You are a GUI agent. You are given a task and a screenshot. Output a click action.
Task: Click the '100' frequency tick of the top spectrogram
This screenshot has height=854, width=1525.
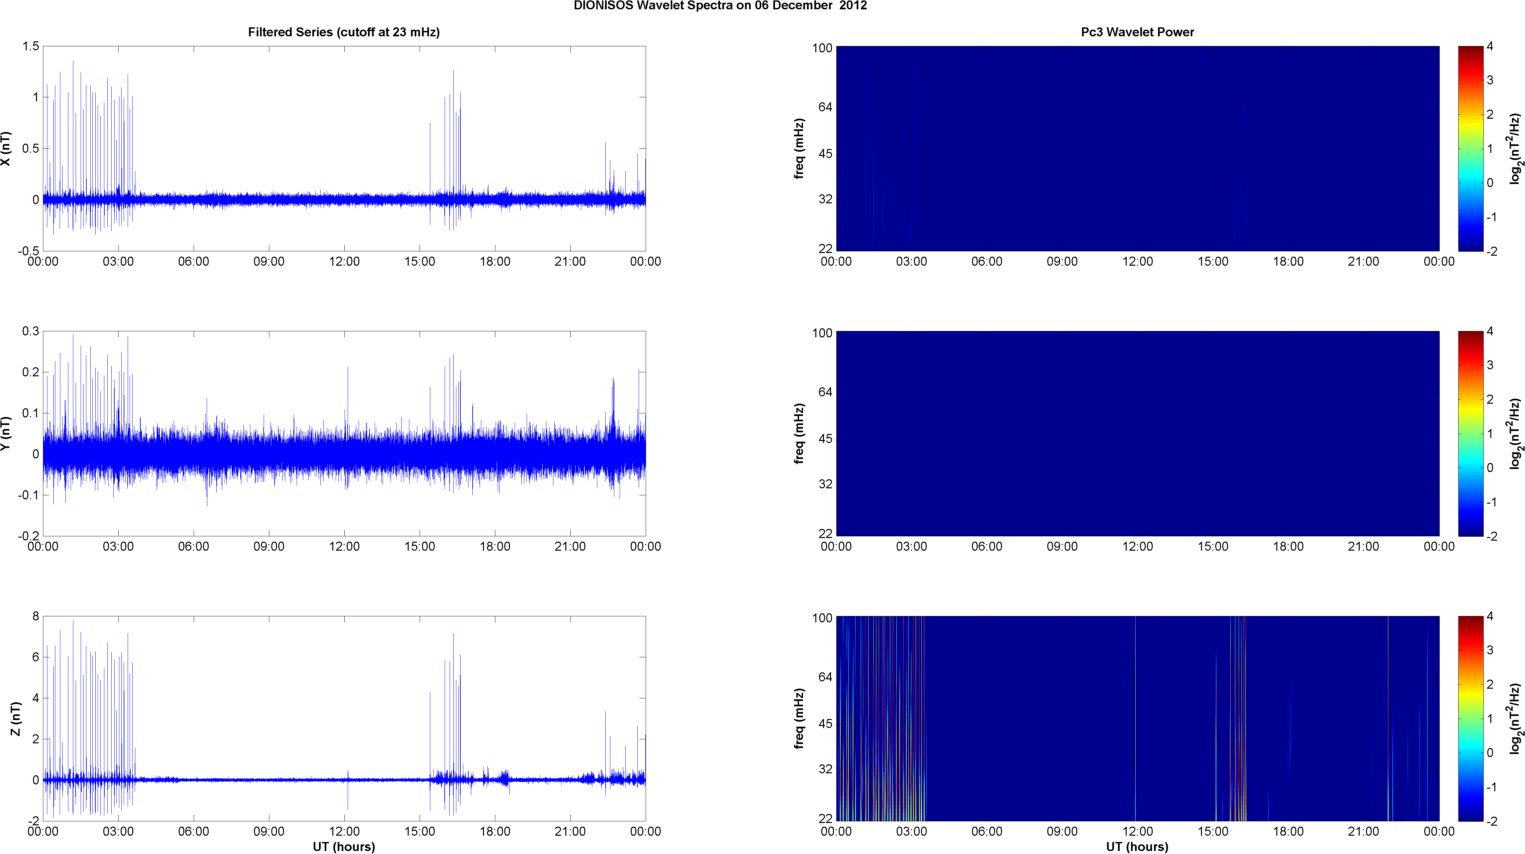click(822, 48)
